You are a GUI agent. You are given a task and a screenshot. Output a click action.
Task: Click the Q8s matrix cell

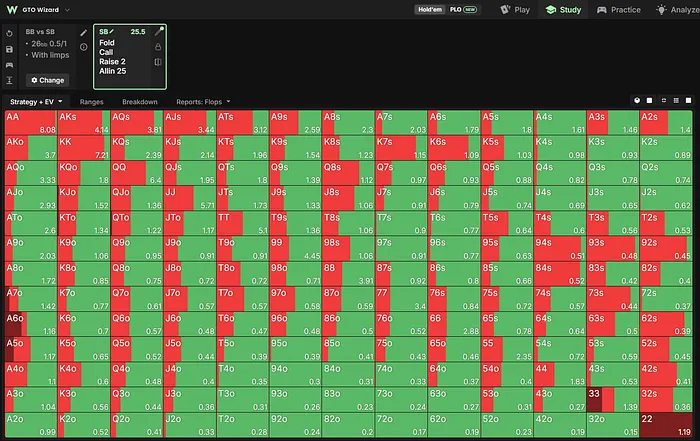click(x=348, y=173)
